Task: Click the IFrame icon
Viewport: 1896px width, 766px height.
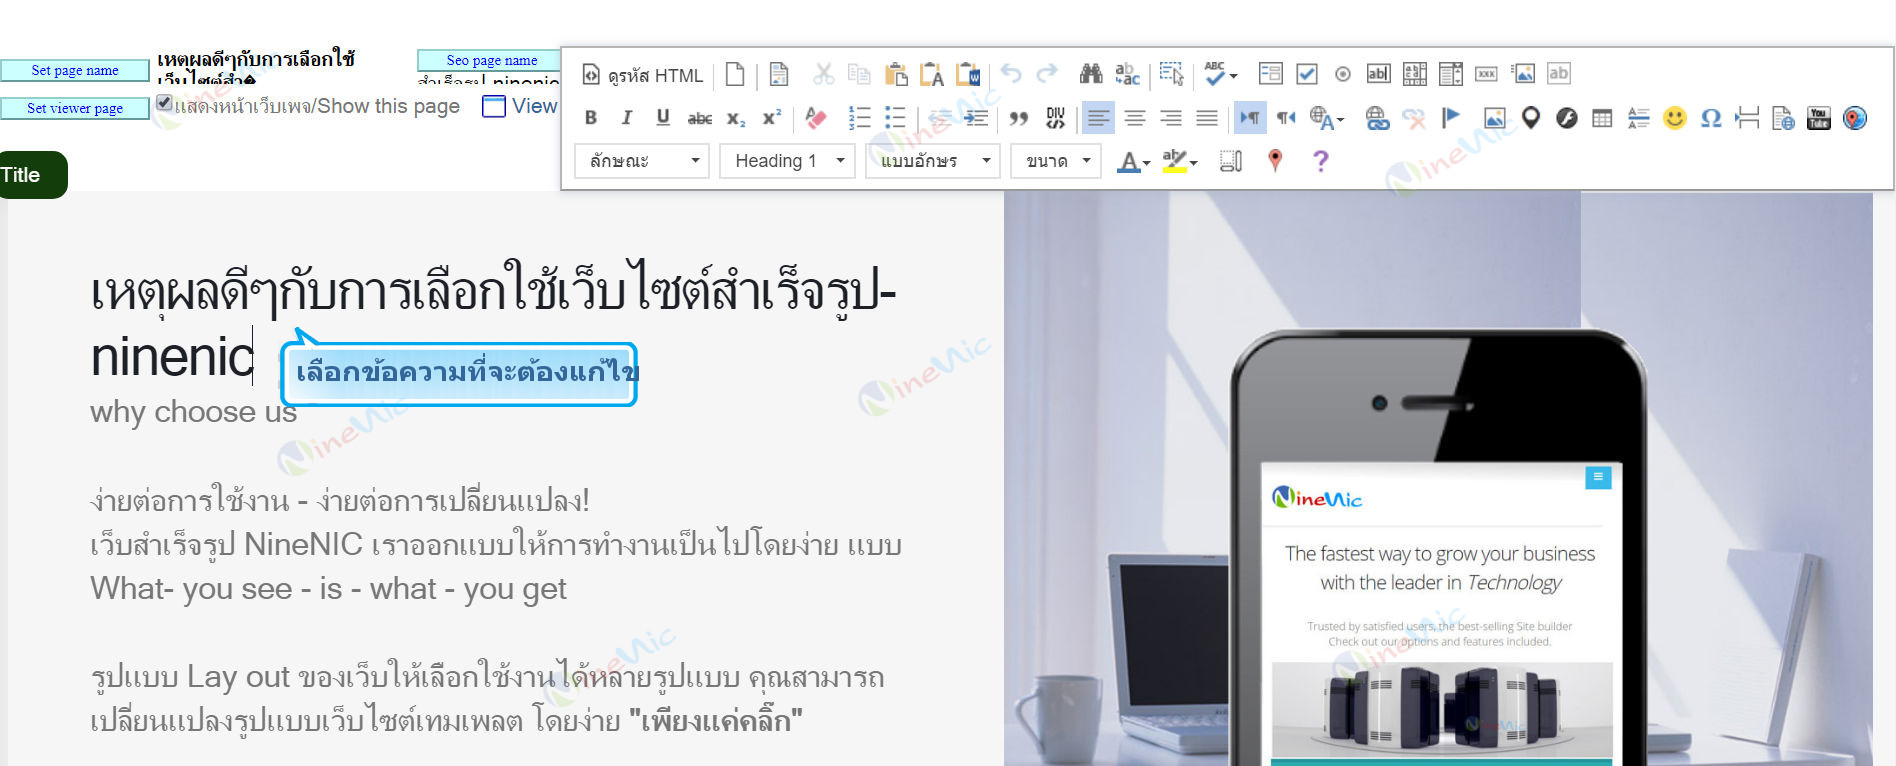Action: click(1783, 118)
